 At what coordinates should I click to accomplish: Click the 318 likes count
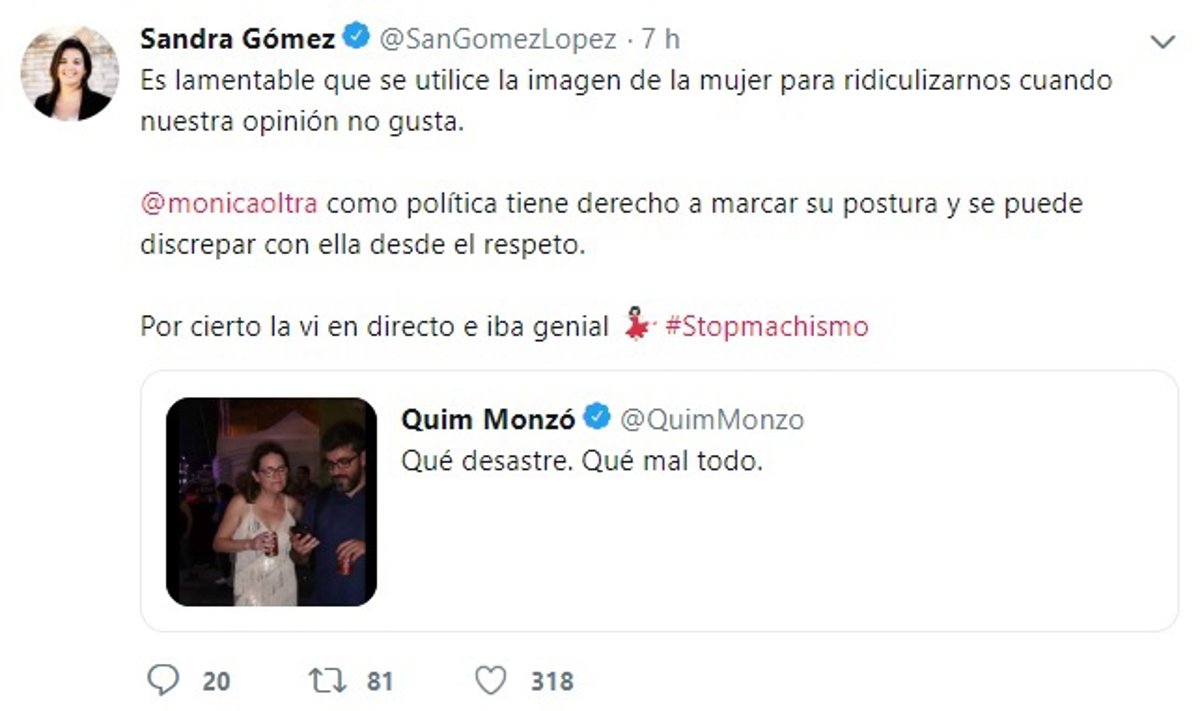pos(552,682)
